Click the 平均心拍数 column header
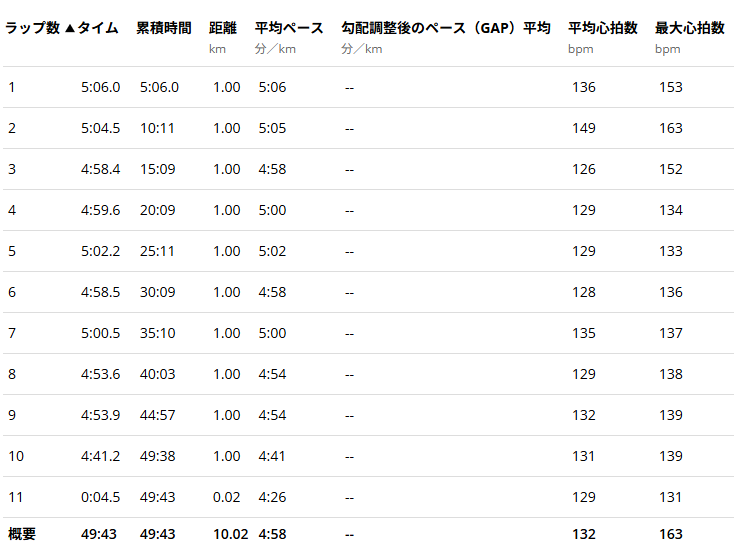 pyautogui.click(x=602, y=28)
